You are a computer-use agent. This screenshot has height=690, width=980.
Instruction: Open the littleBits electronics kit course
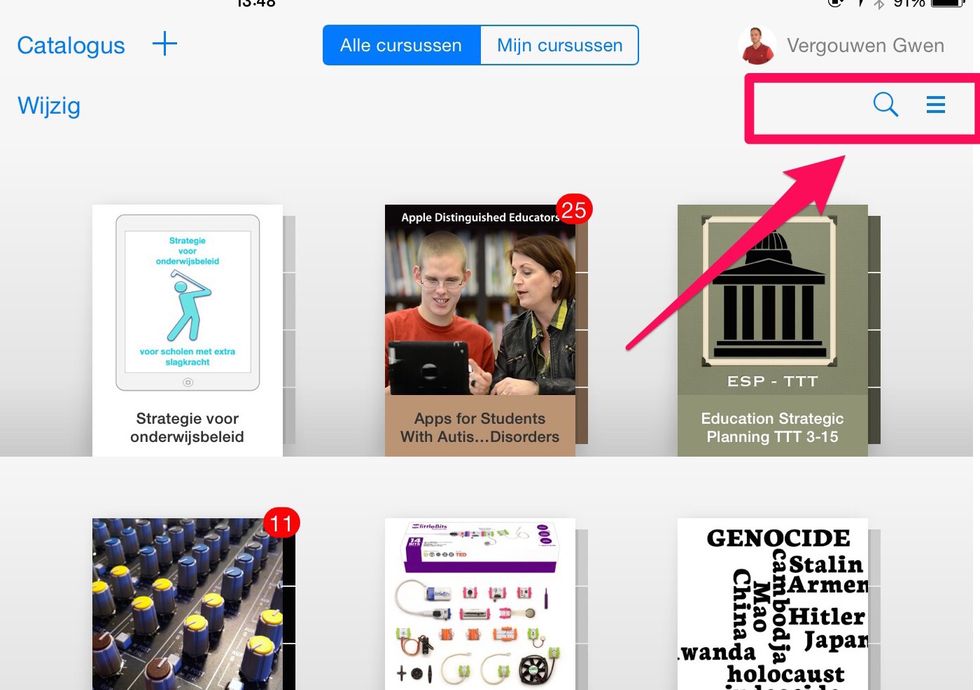(480, 604)
